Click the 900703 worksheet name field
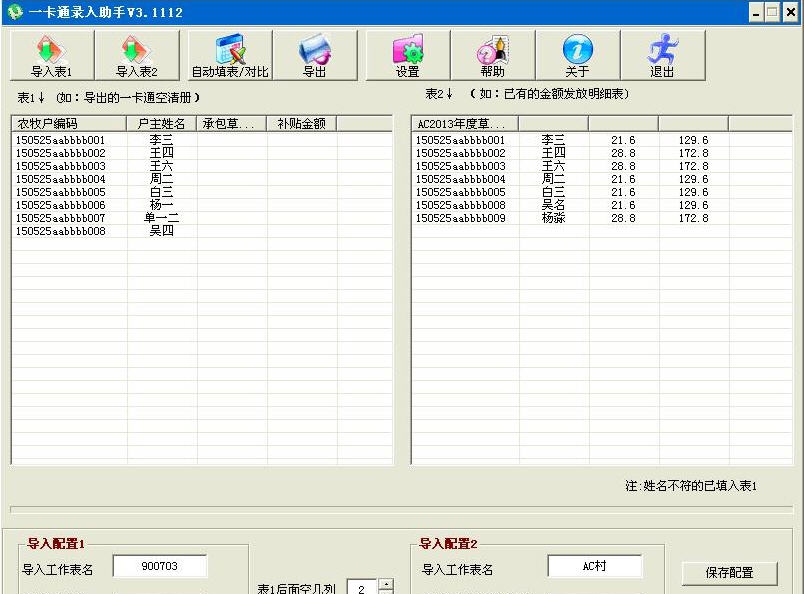 click(160, 565)
